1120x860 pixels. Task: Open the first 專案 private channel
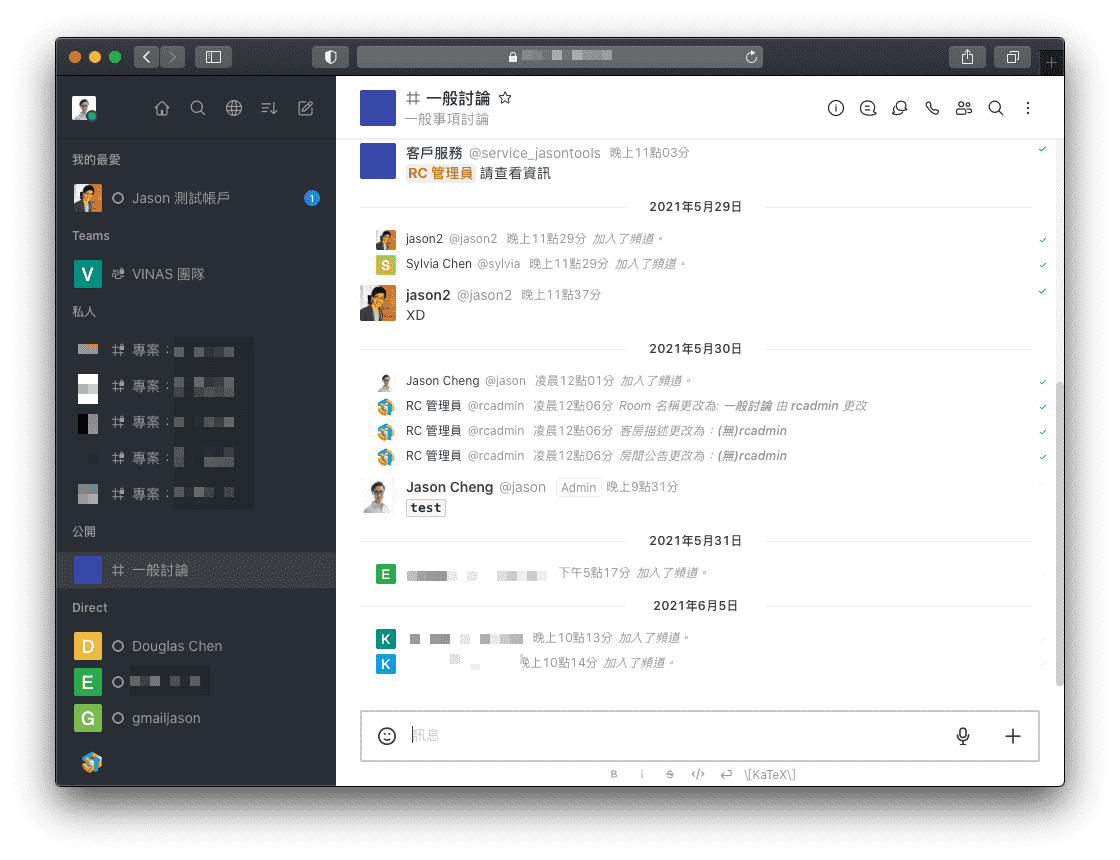point(196,350)
